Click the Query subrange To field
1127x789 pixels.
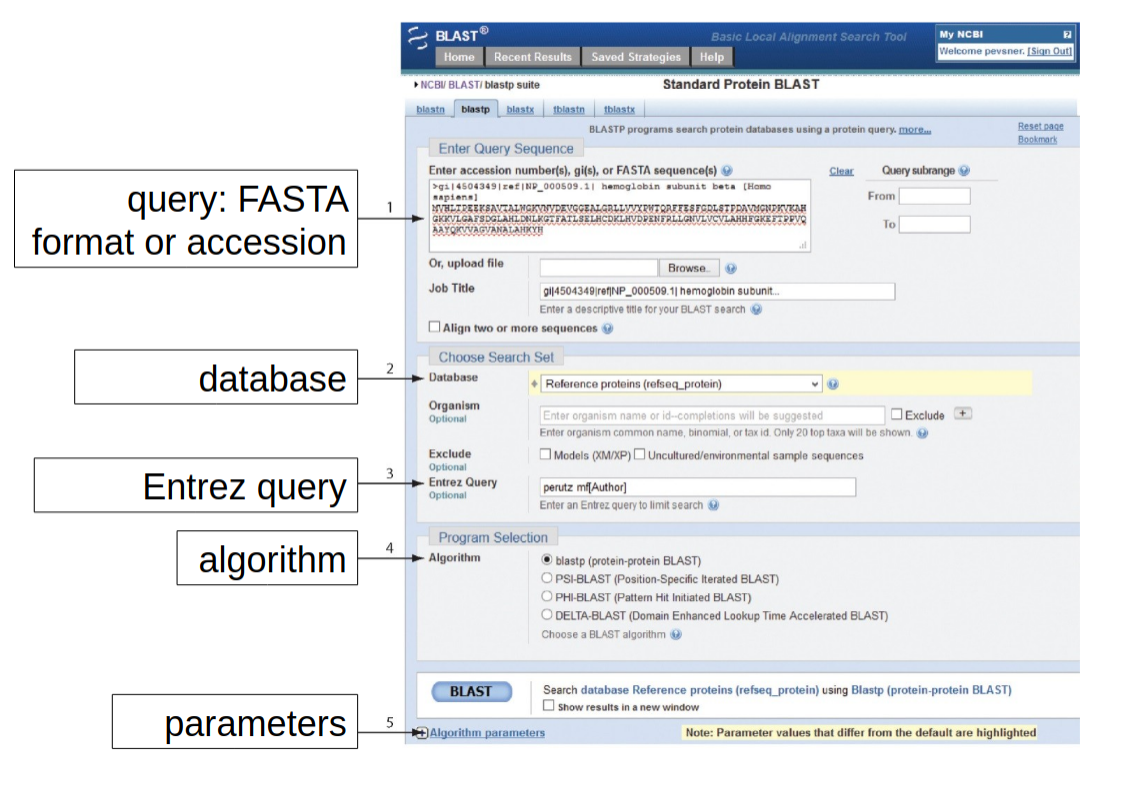coord(934,224)
